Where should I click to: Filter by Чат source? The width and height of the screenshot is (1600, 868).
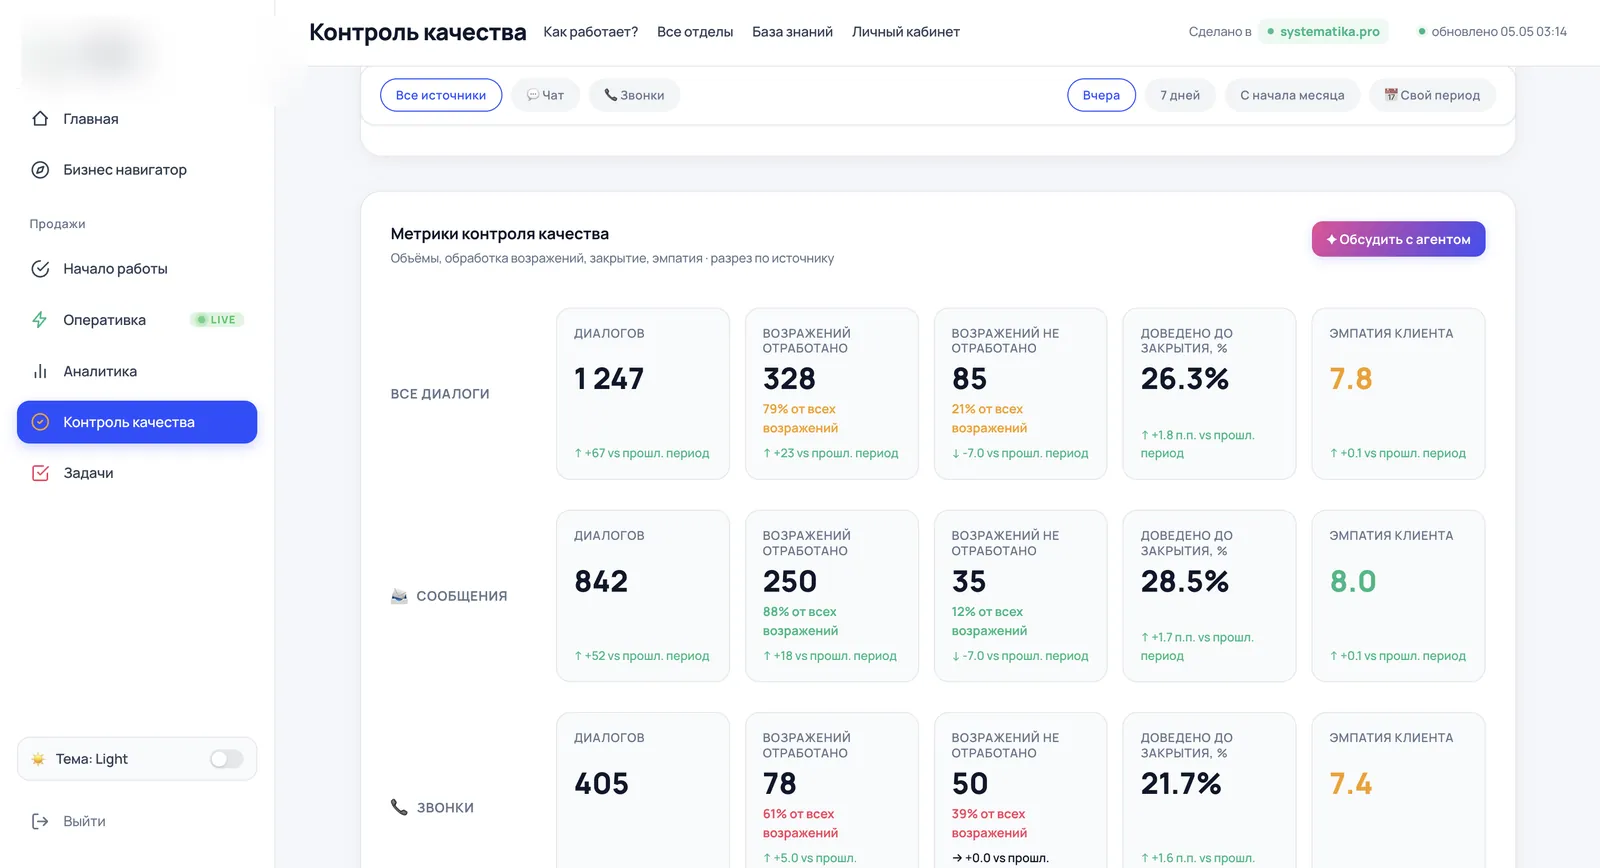[x=546, y=95]
